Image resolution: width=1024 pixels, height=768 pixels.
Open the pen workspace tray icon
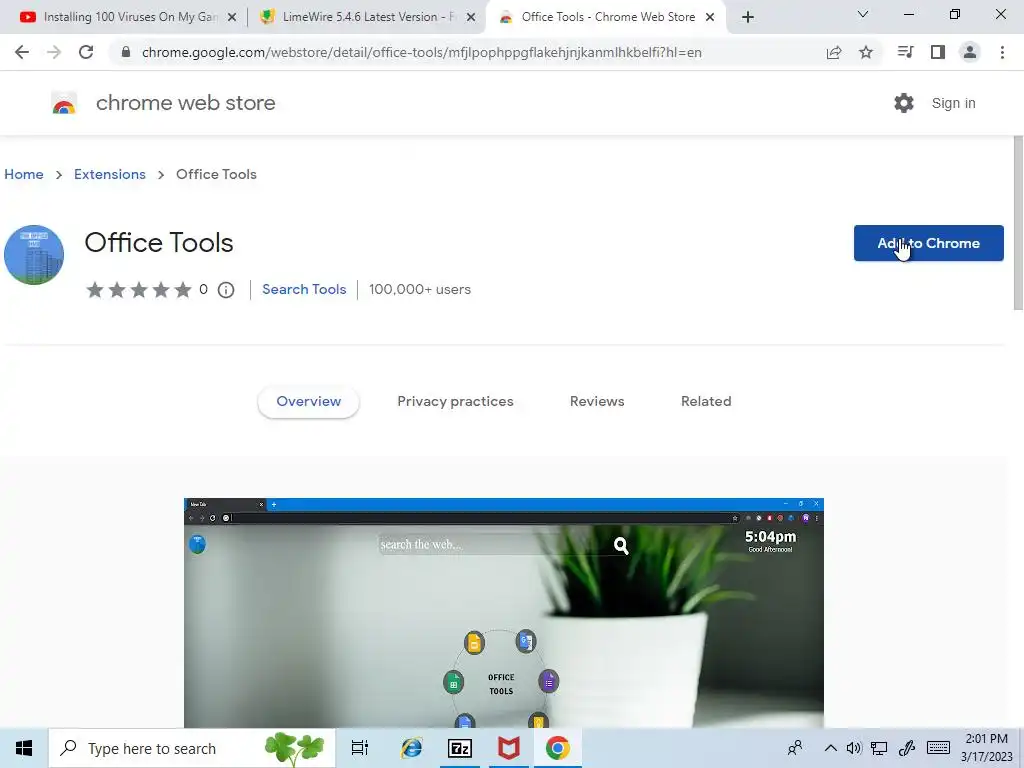(906, 748)
